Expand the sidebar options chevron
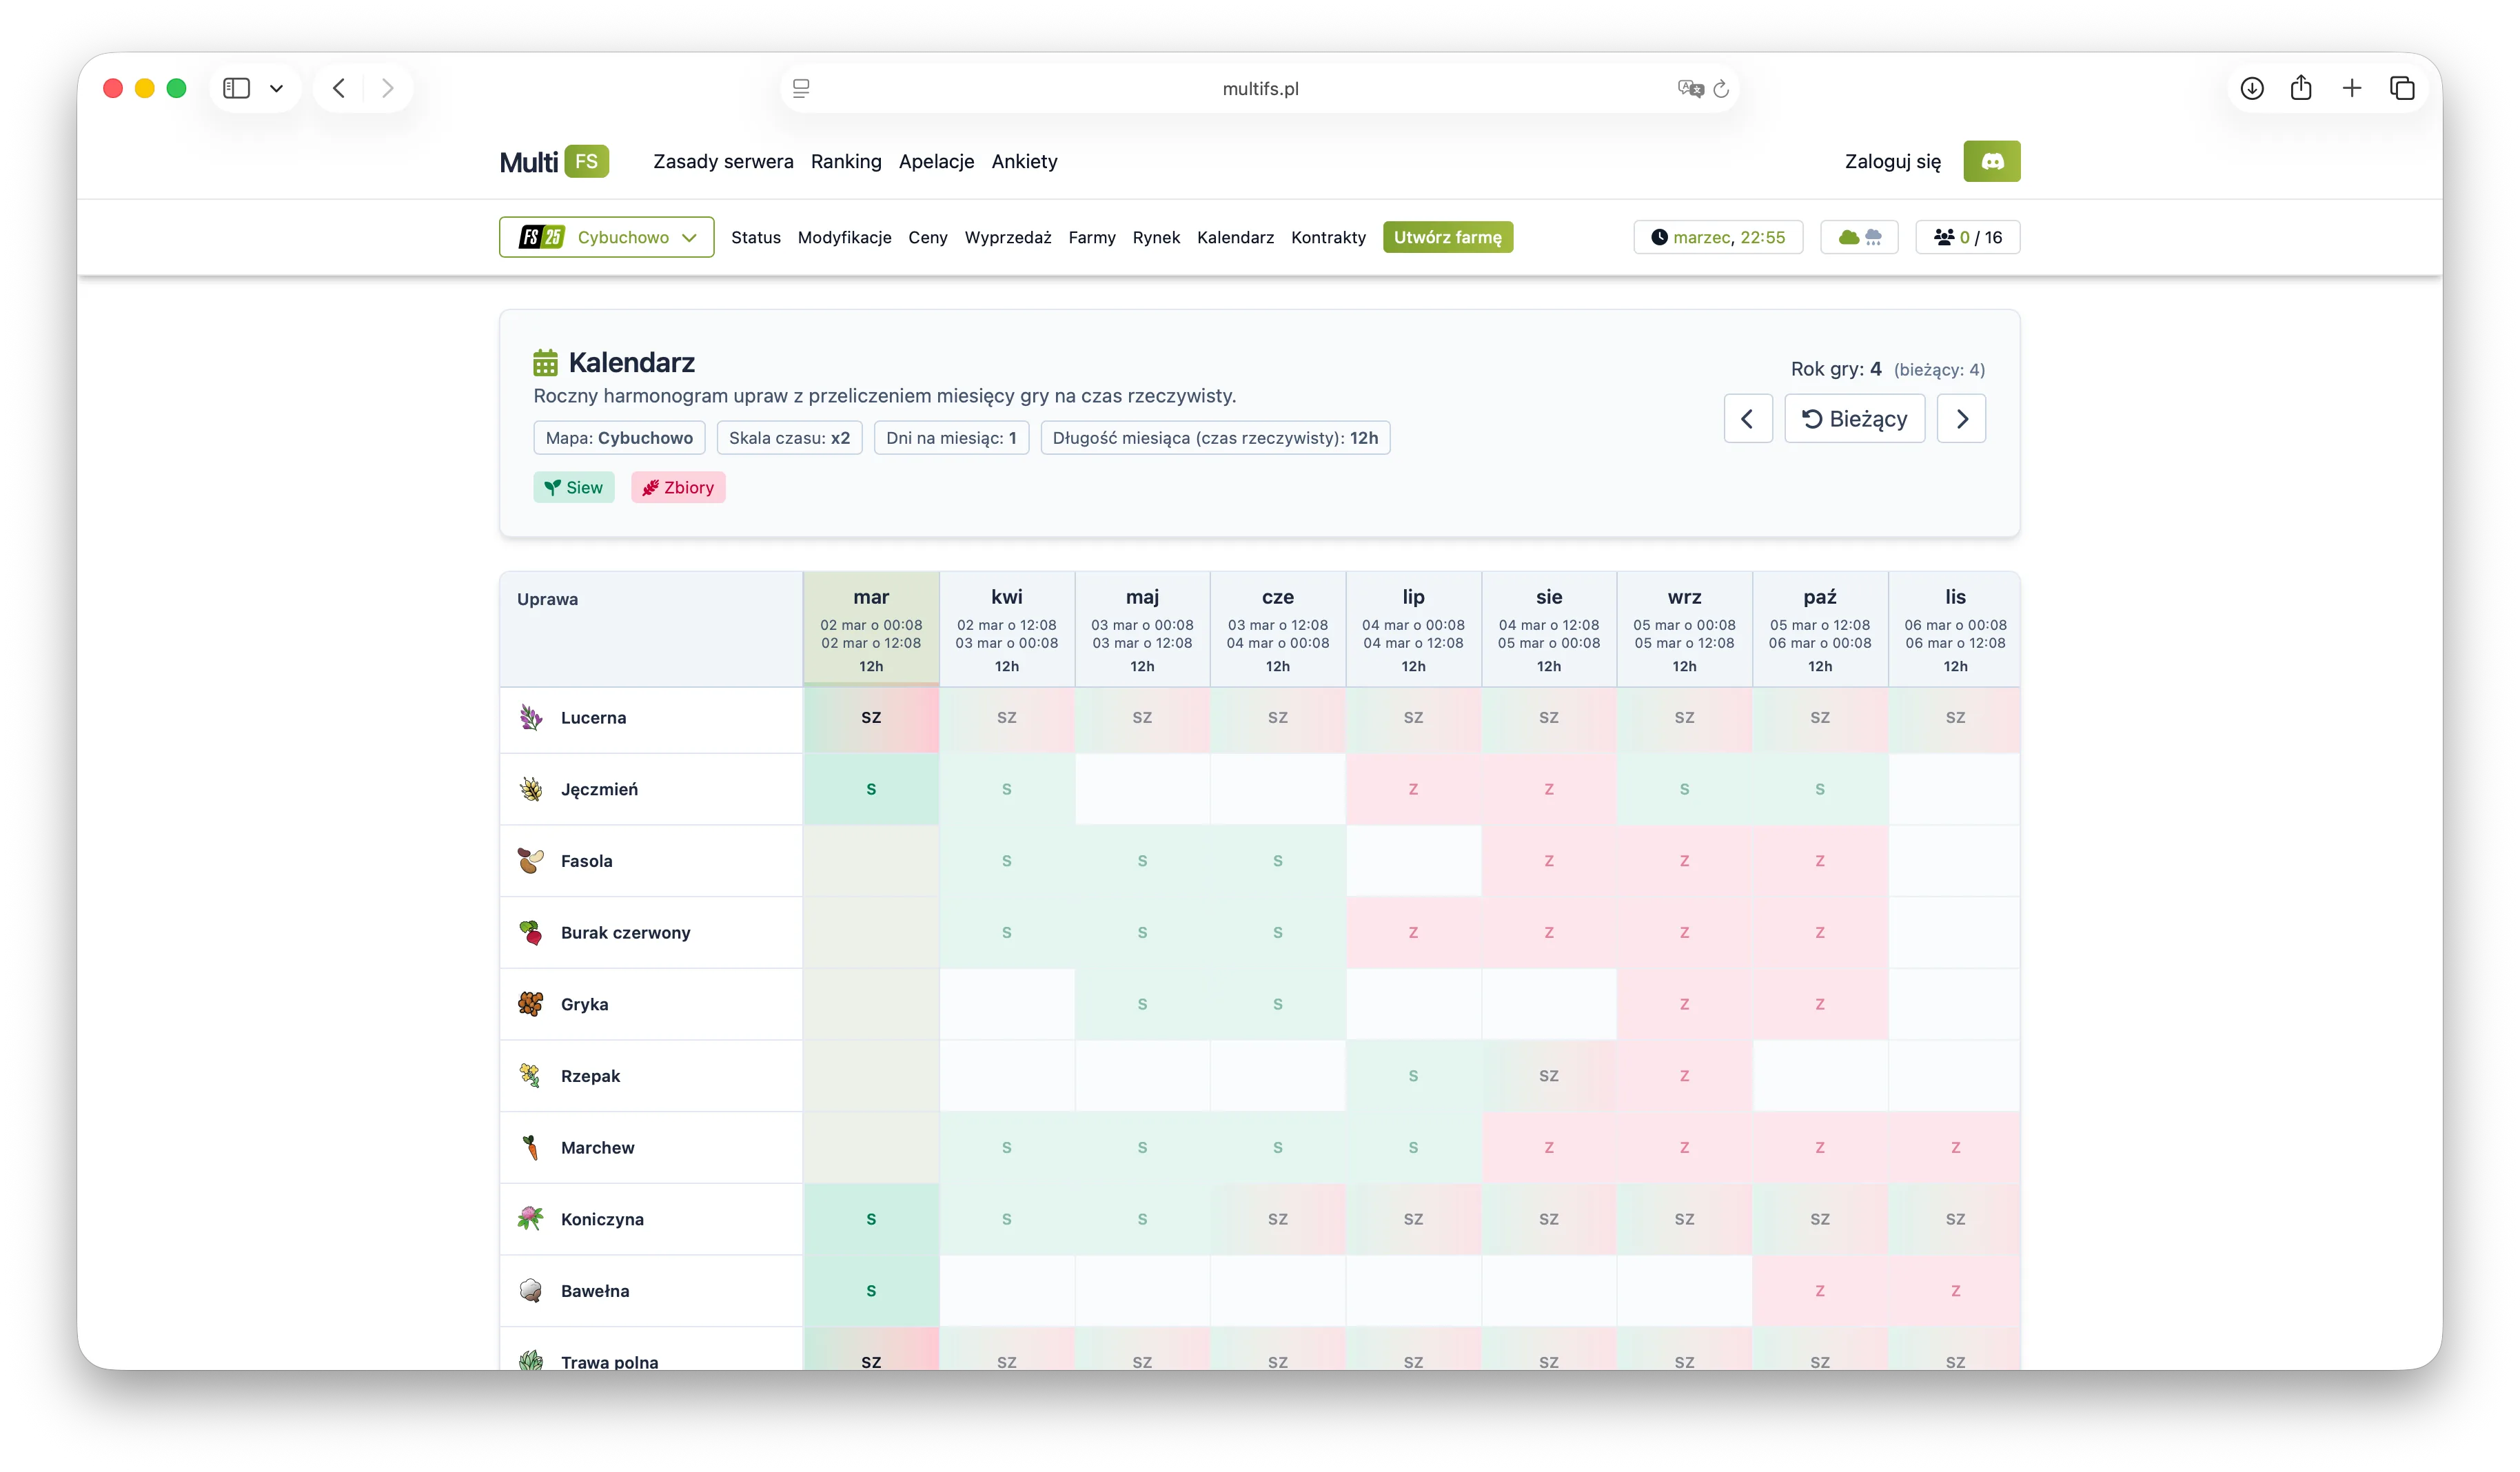 tap(277, 88)
